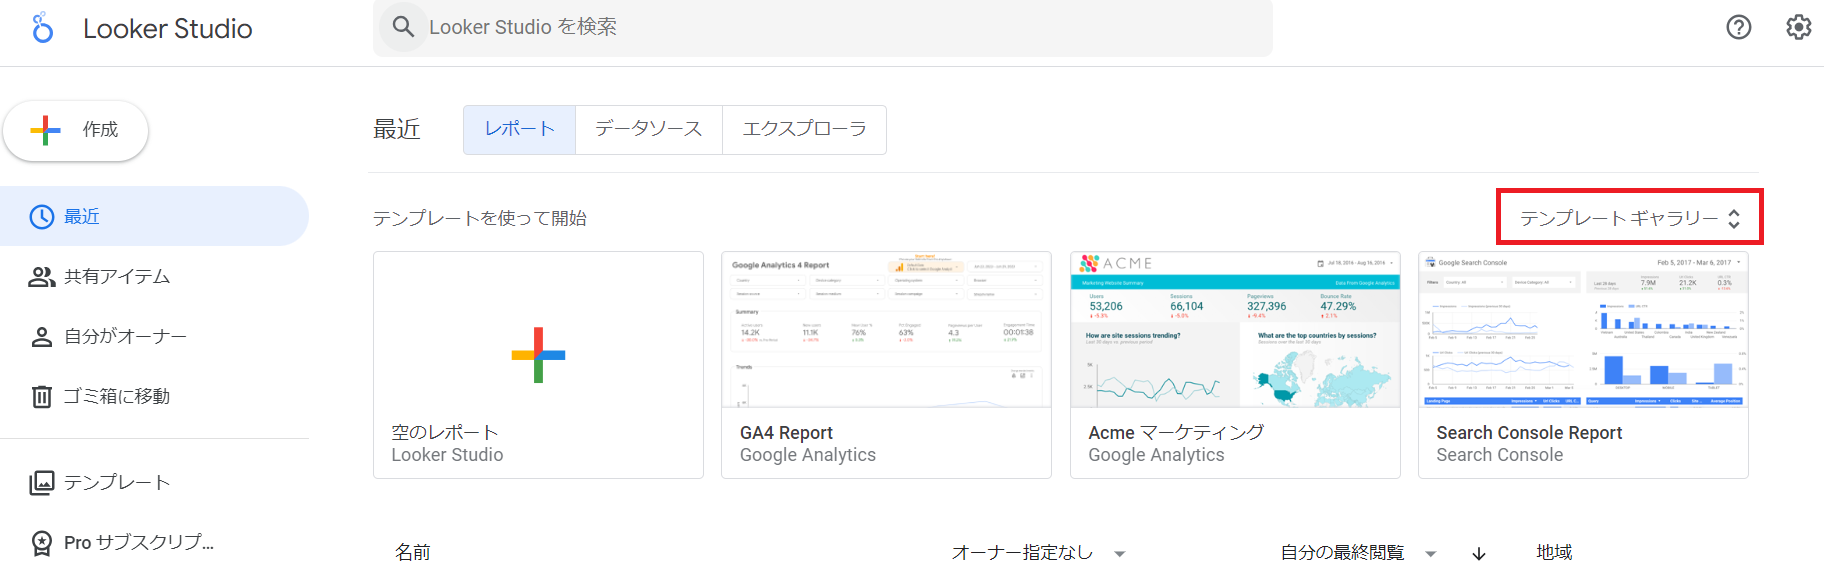Viewport: 1824px width, 563px height.
Task: Open 共有アイテム in the sidebar
Action: tap(154, 277)
